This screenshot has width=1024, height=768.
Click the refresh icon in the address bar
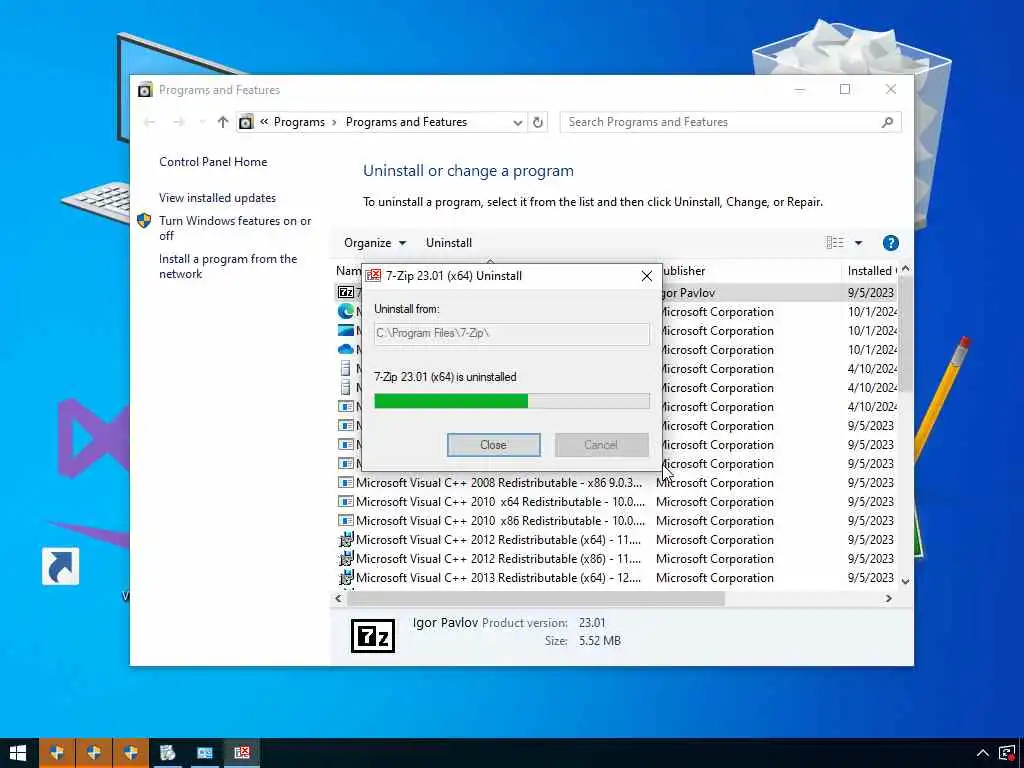coord(537,122)
